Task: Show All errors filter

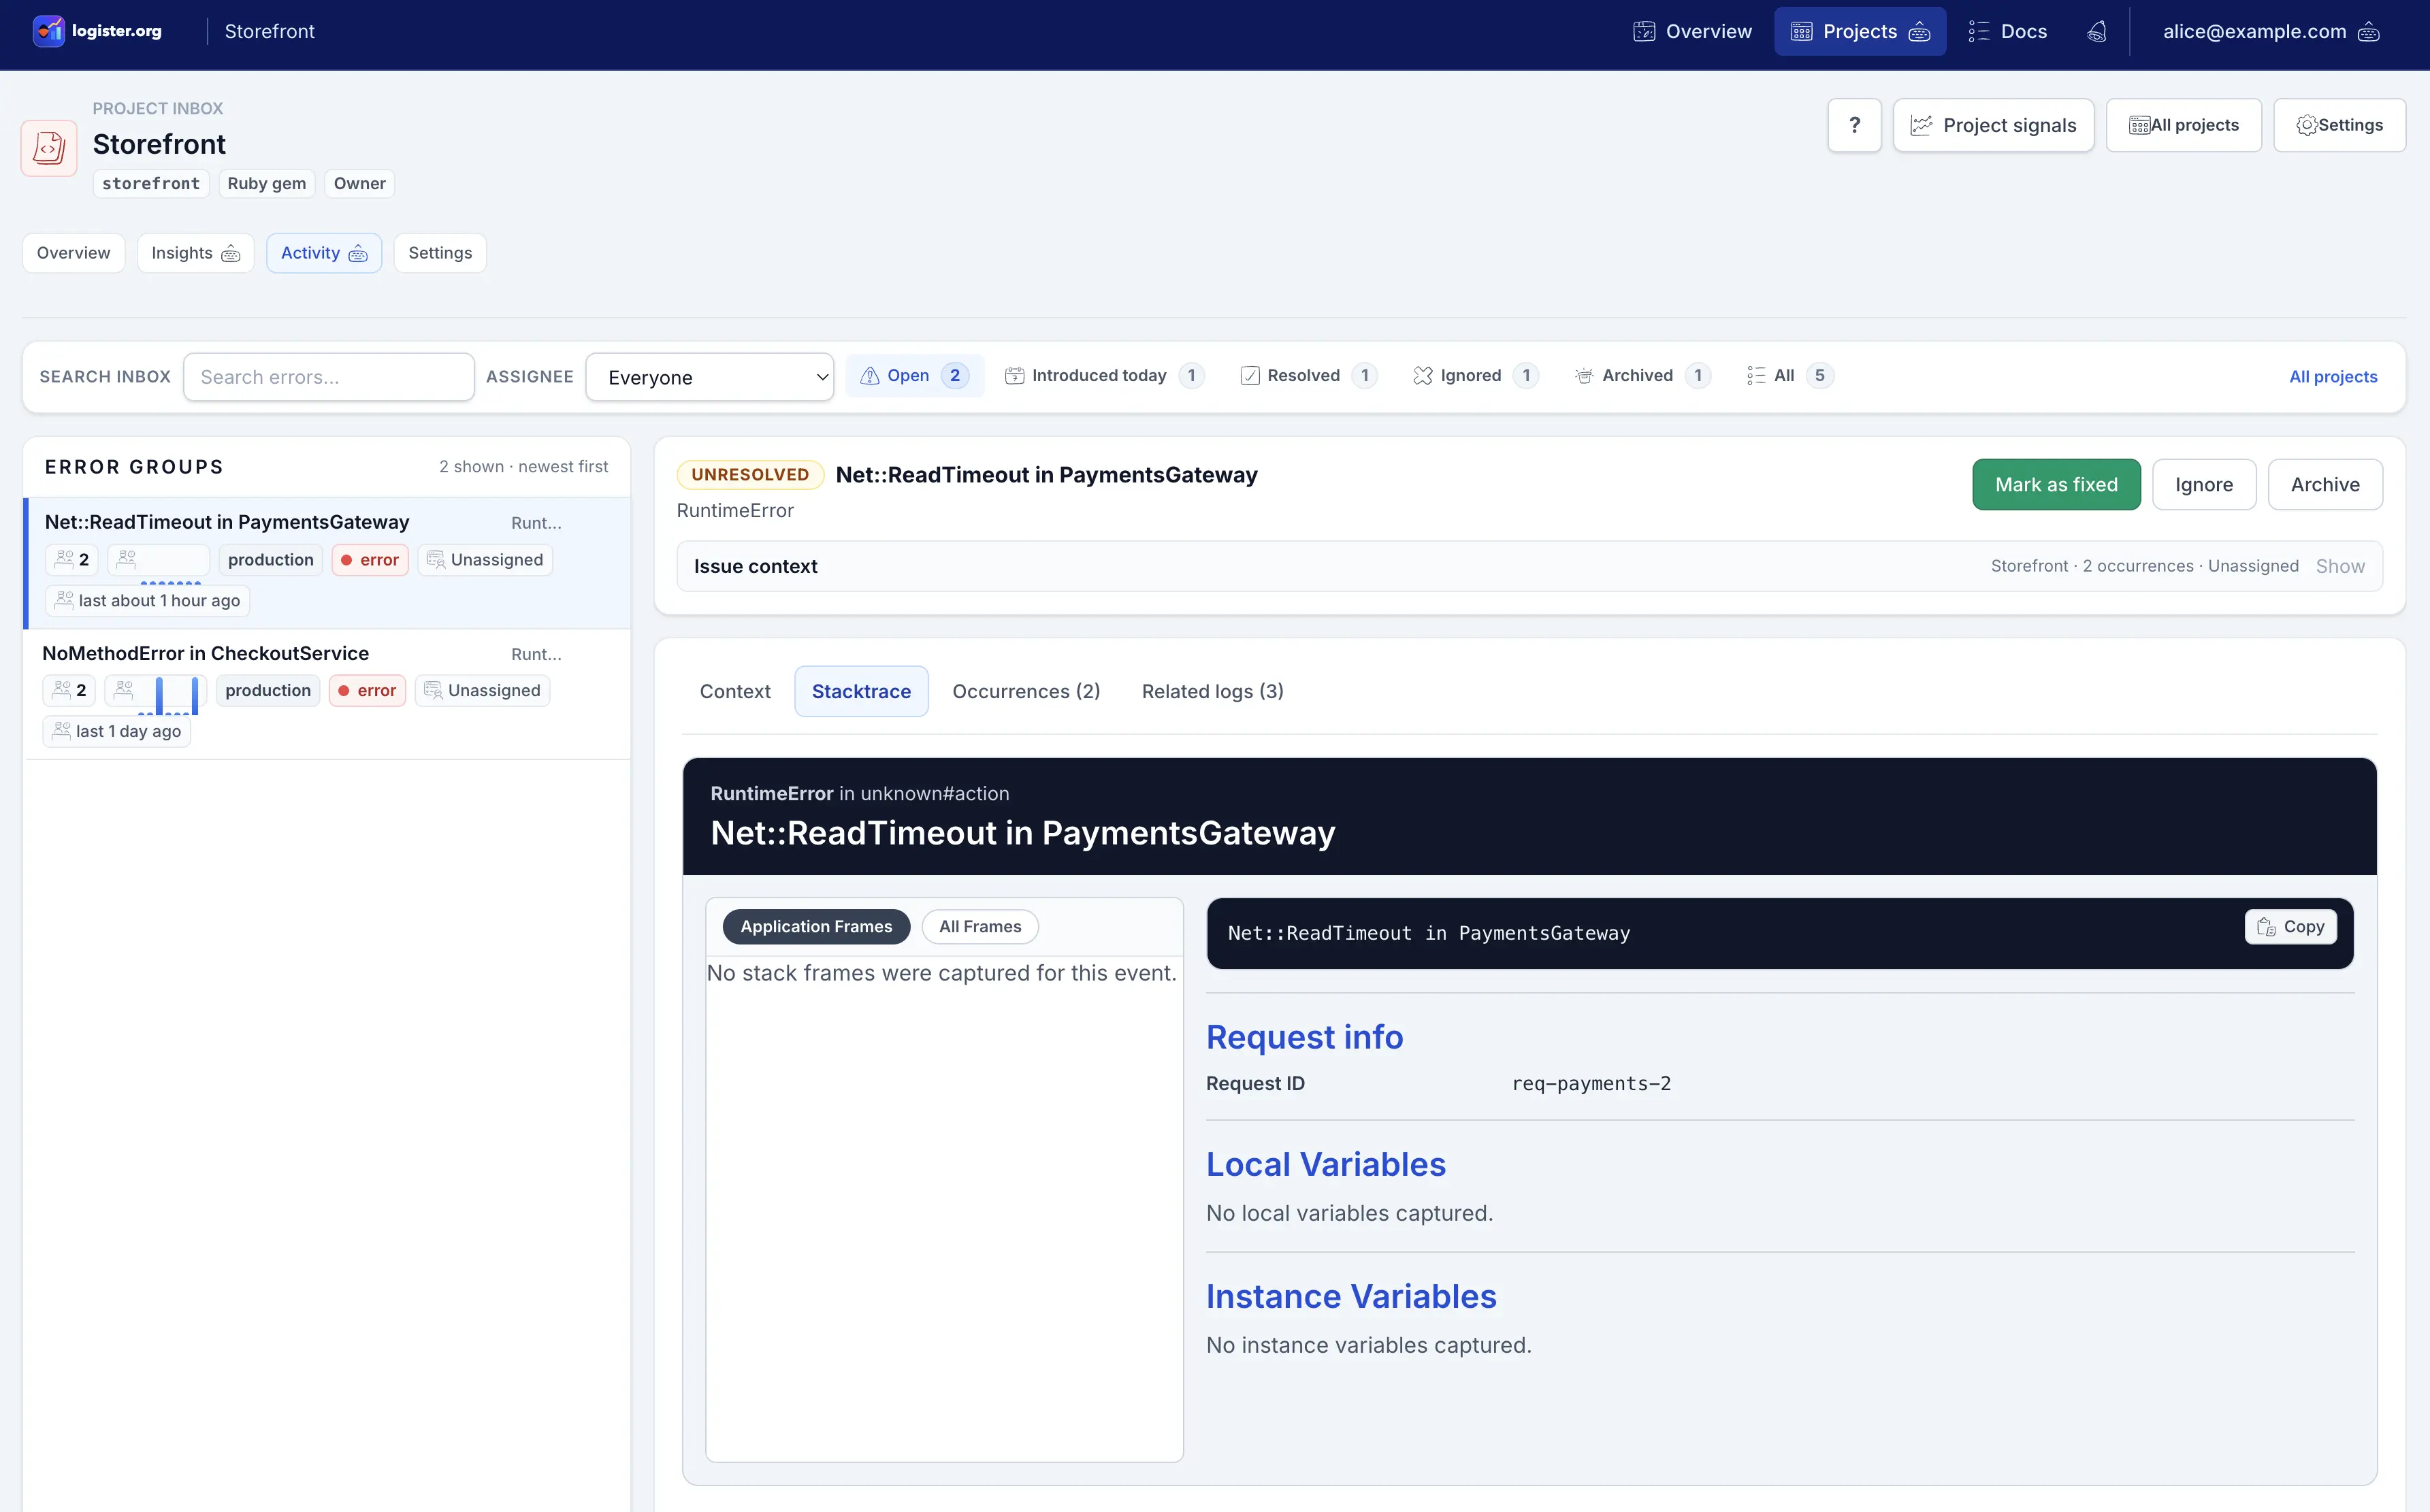Action: pyautogui.click(x=1790, y=375)
